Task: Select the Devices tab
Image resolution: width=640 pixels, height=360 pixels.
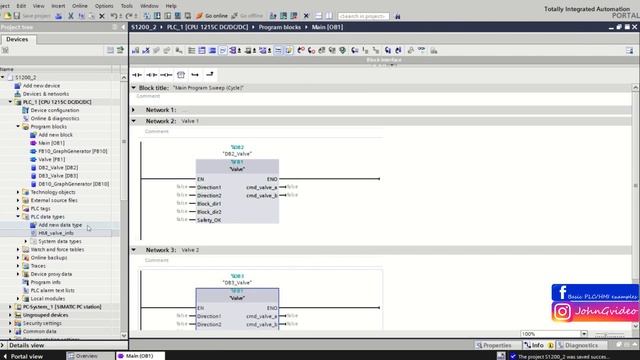Action: click(17, 39)
